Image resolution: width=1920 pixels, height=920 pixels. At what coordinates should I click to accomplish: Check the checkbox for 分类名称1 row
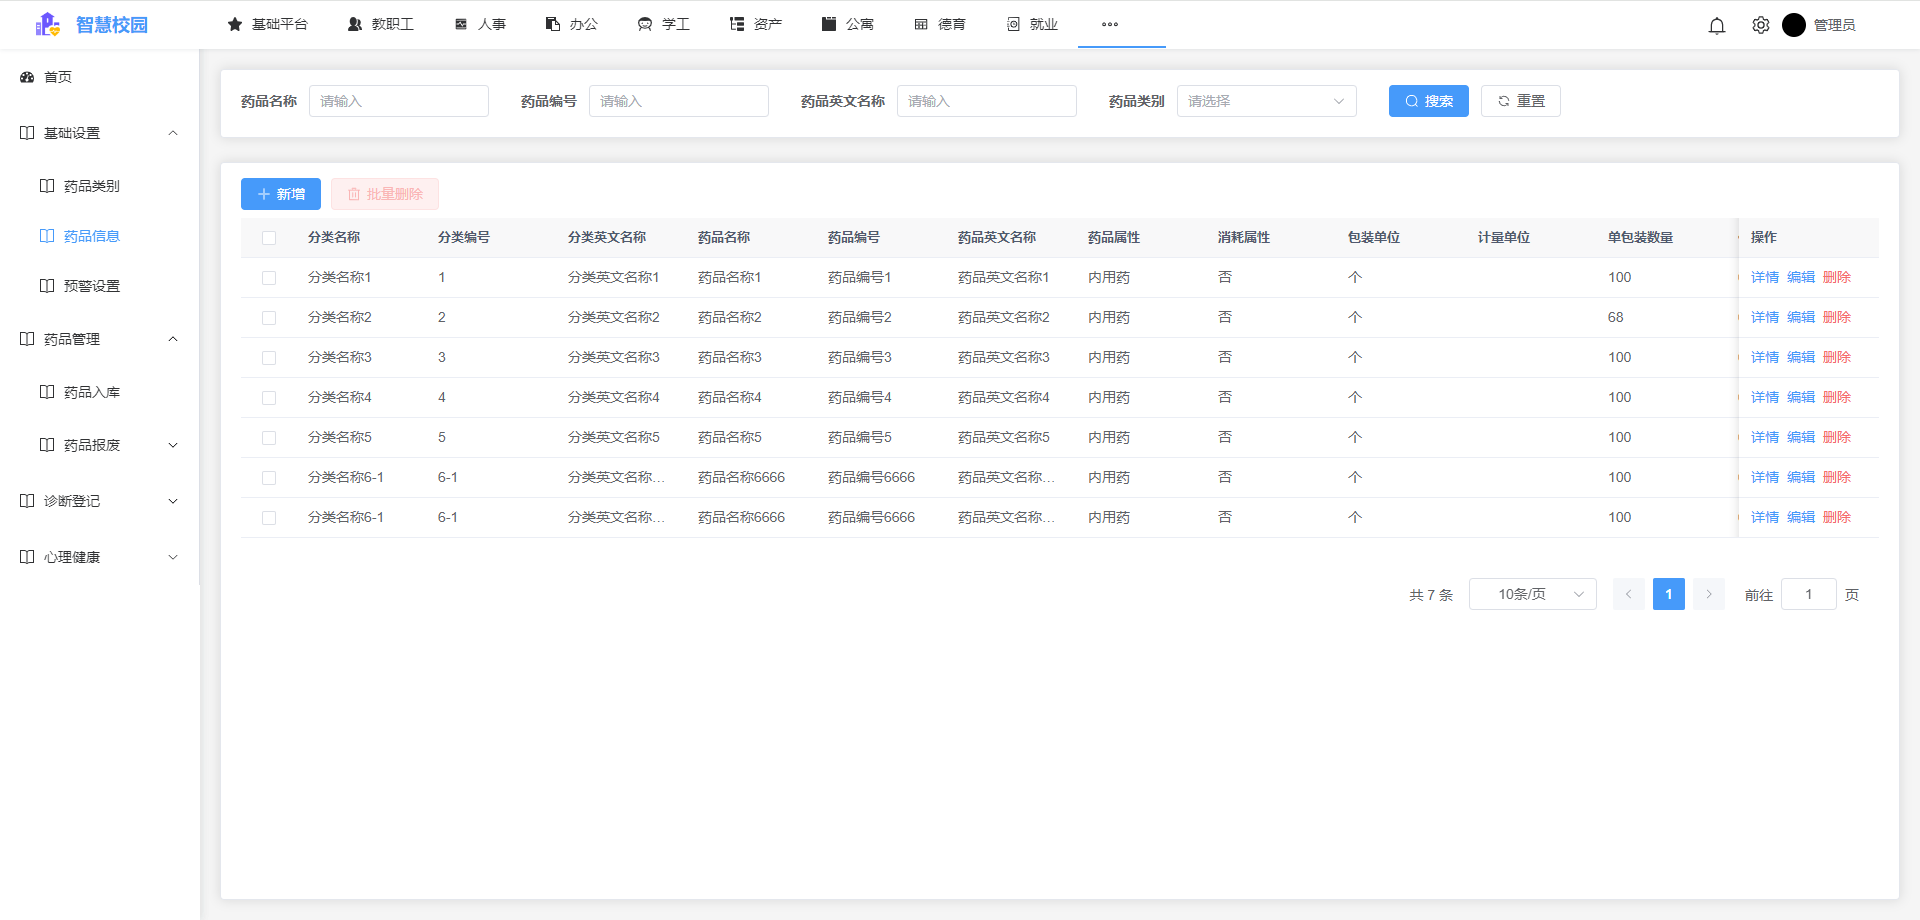tap(268, 277)
